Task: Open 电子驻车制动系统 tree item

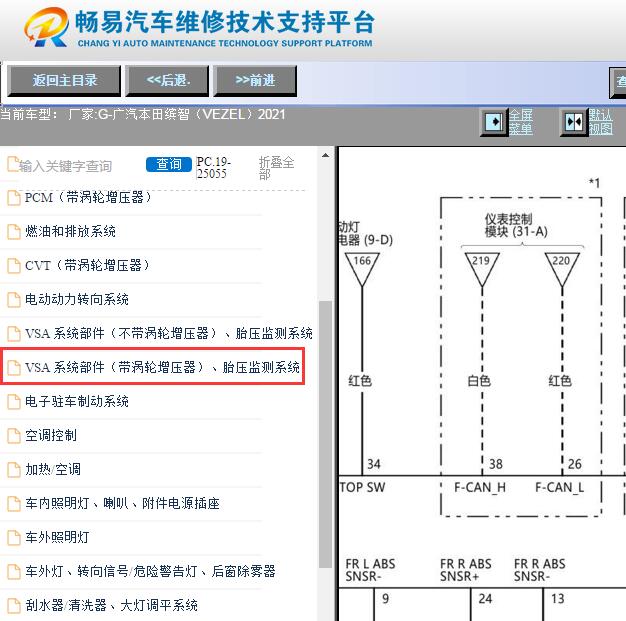Action: (77, 401)
